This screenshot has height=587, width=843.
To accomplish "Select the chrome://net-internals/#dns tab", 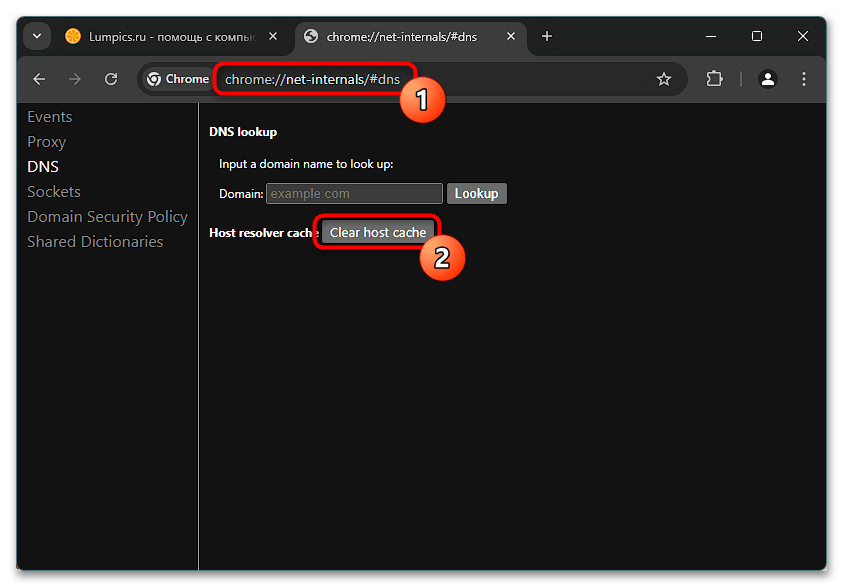I will pyautogui.click(x=410, y=37).
